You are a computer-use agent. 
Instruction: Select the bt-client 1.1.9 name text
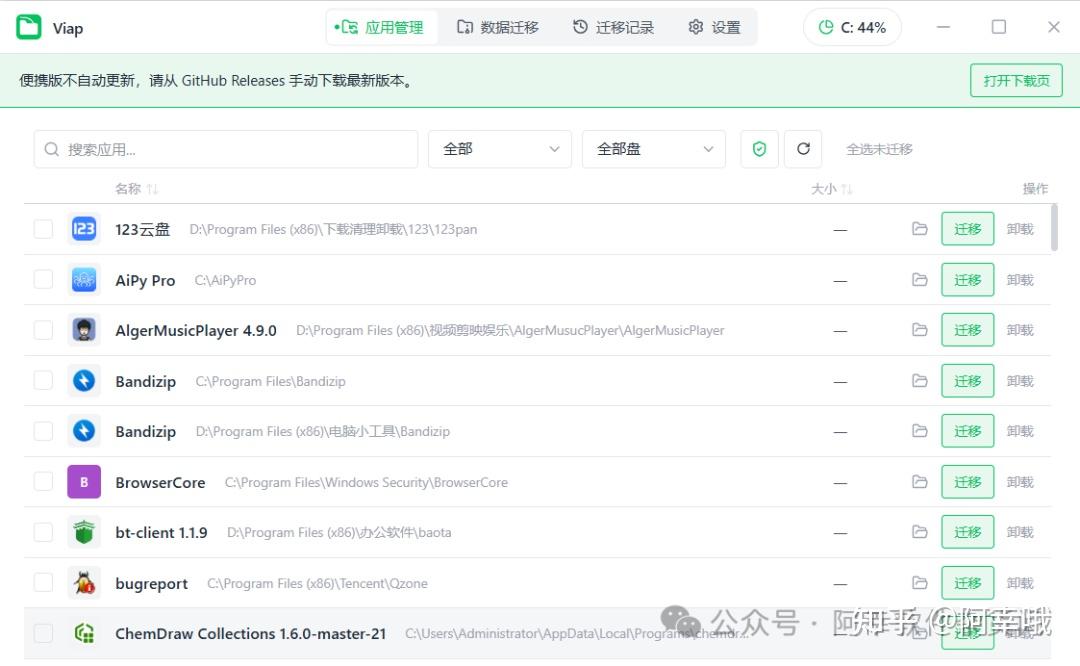[161, 532]
